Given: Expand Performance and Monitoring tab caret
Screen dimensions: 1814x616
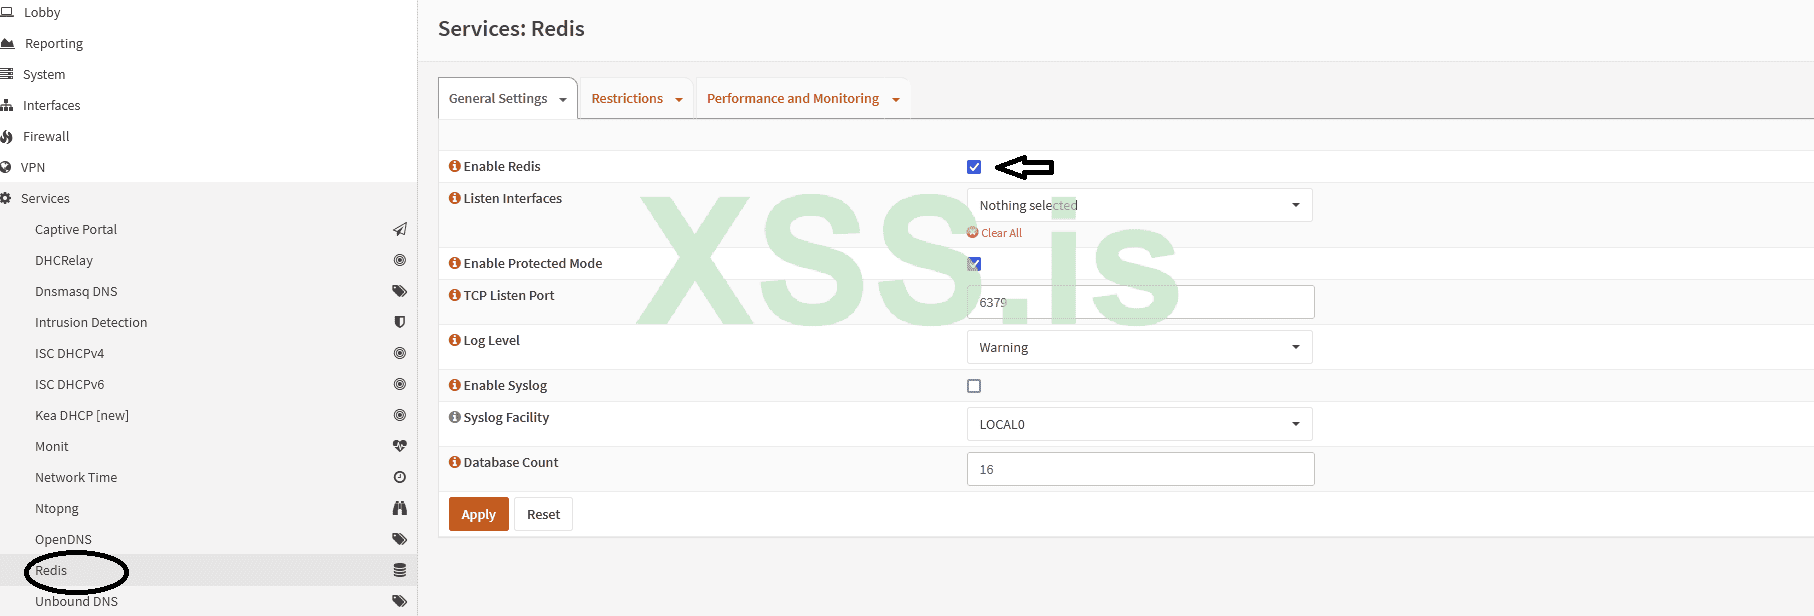Looking at the screenshot, I should (x=896, y=100).
